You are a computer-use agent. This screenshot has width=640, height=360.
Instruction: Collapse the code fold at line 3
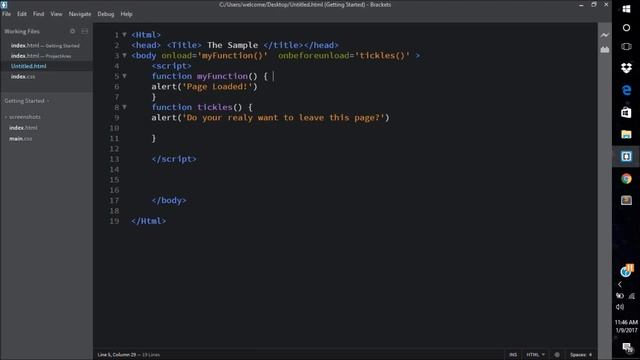pyautogui.click(x=124, y=56)
